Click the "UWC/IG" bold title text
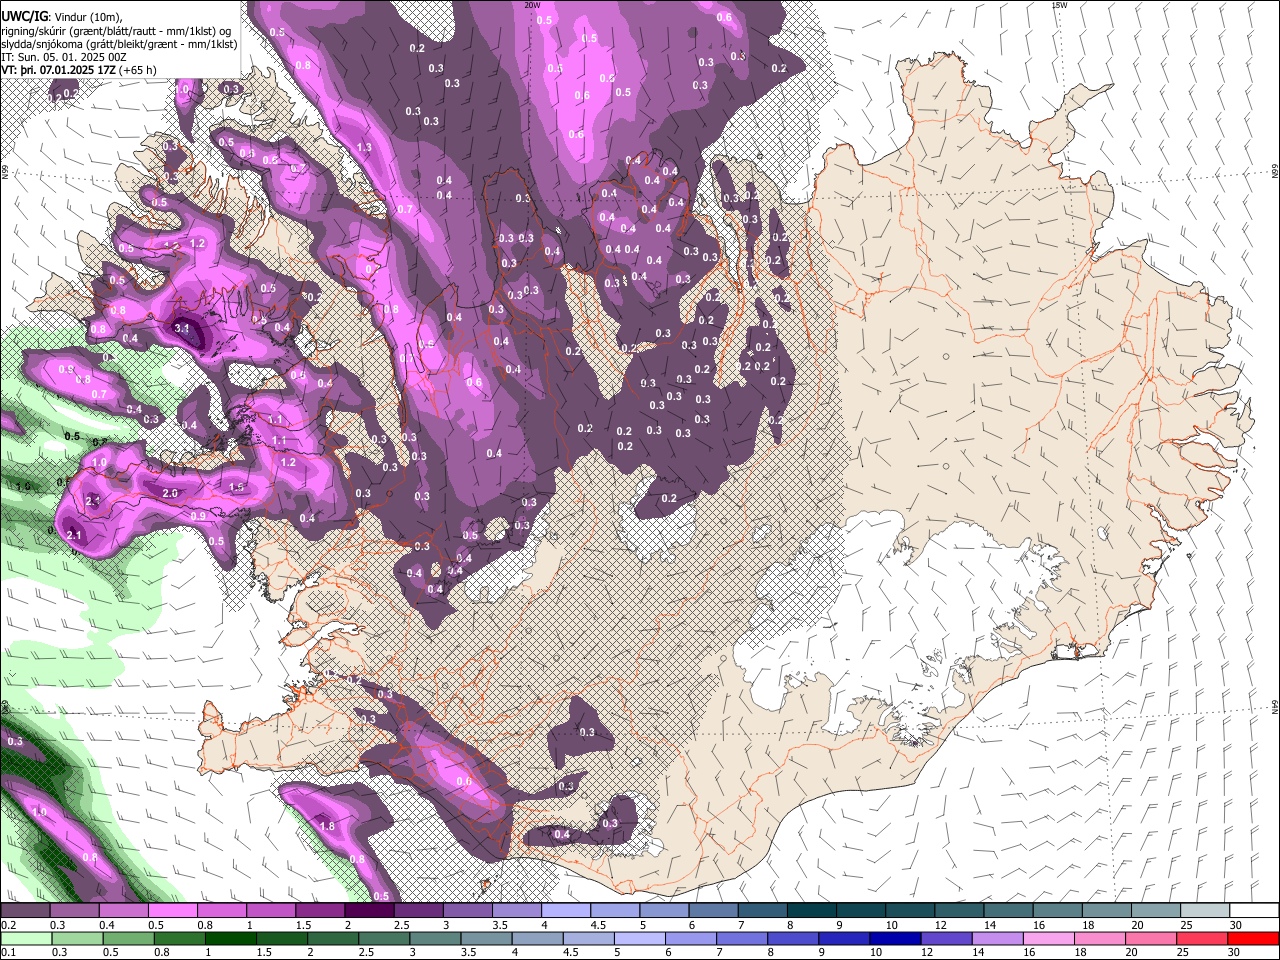 click(23, 15)
